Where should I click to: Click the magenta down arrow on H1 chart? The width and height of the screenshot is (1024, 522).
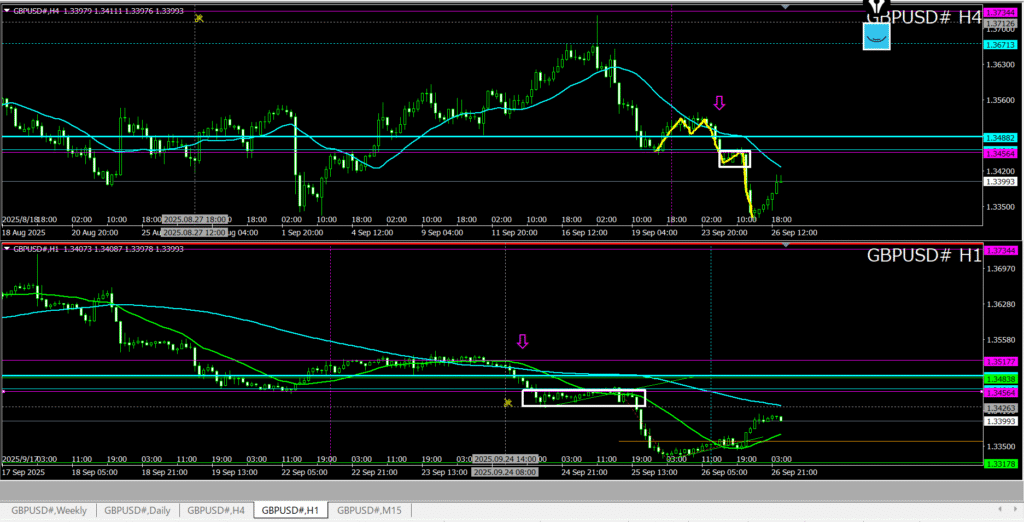pyautogui.click(x=522, y=342)
